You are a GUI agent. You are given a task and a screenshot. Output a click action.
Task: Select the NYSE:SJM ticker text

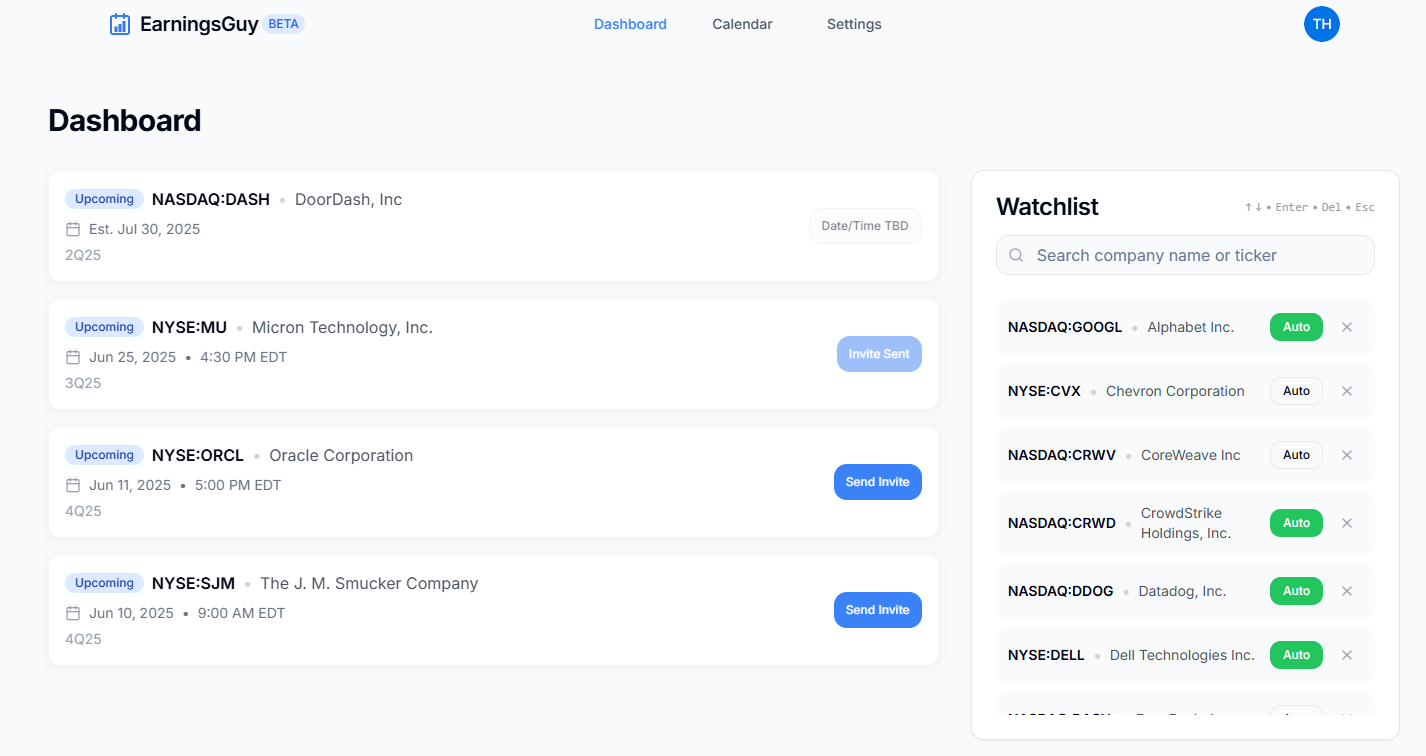[193, 583]
